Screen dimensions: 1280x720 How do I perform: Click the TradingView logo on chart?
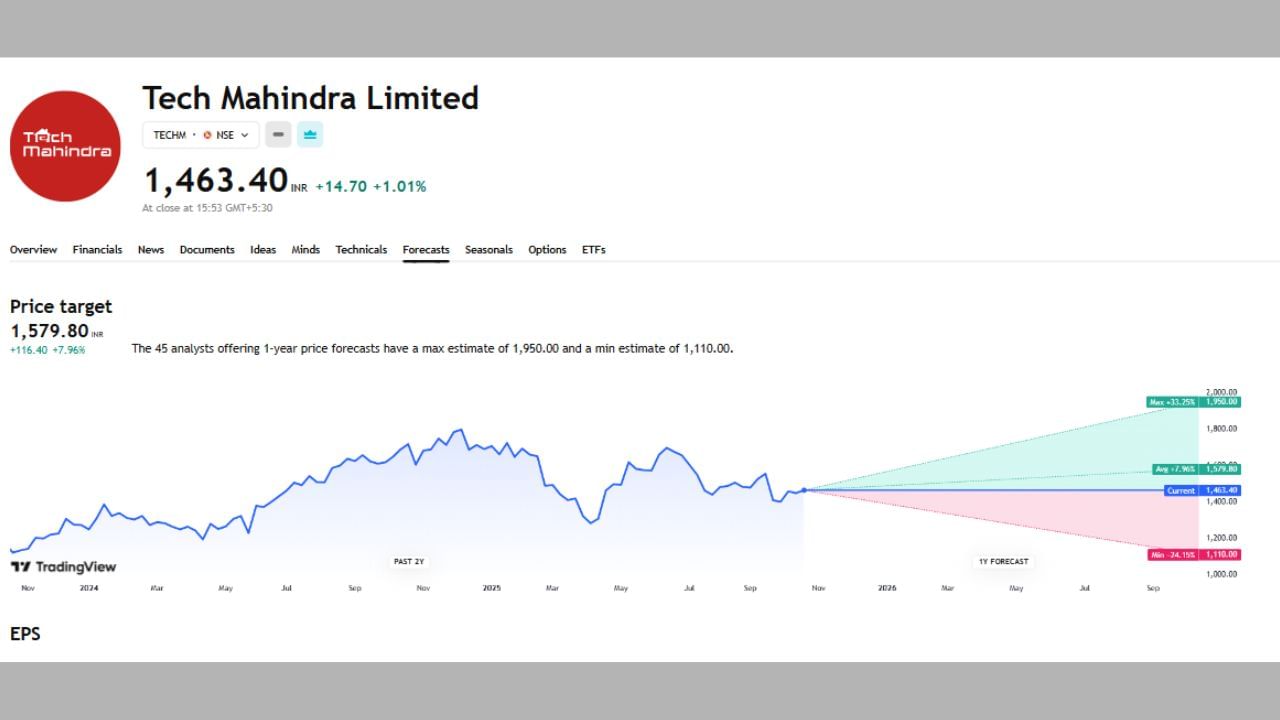[63, 567]
